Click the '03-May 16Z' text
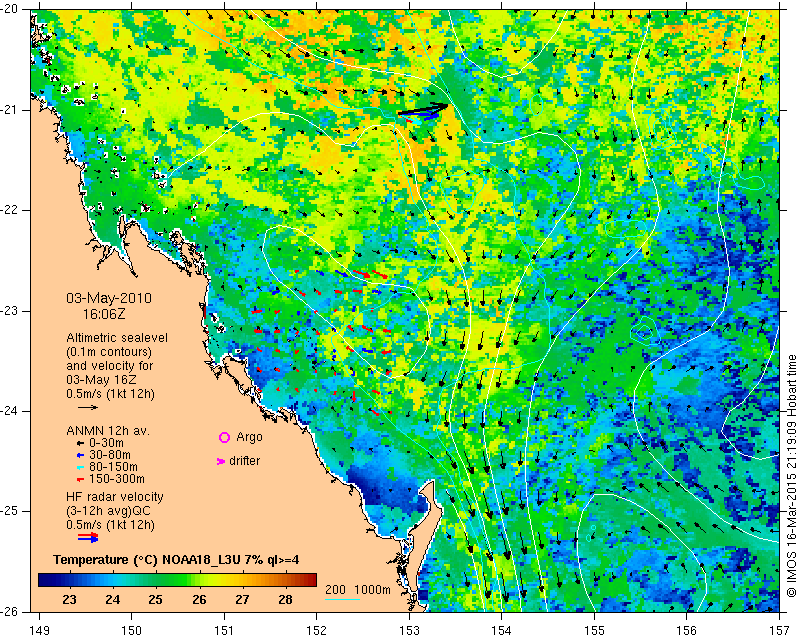Viewport: 800px width, 640px height. tap(101, 380)
